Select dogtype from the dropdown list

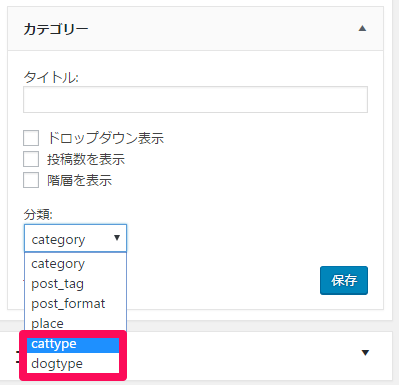(x=73, y=363)
